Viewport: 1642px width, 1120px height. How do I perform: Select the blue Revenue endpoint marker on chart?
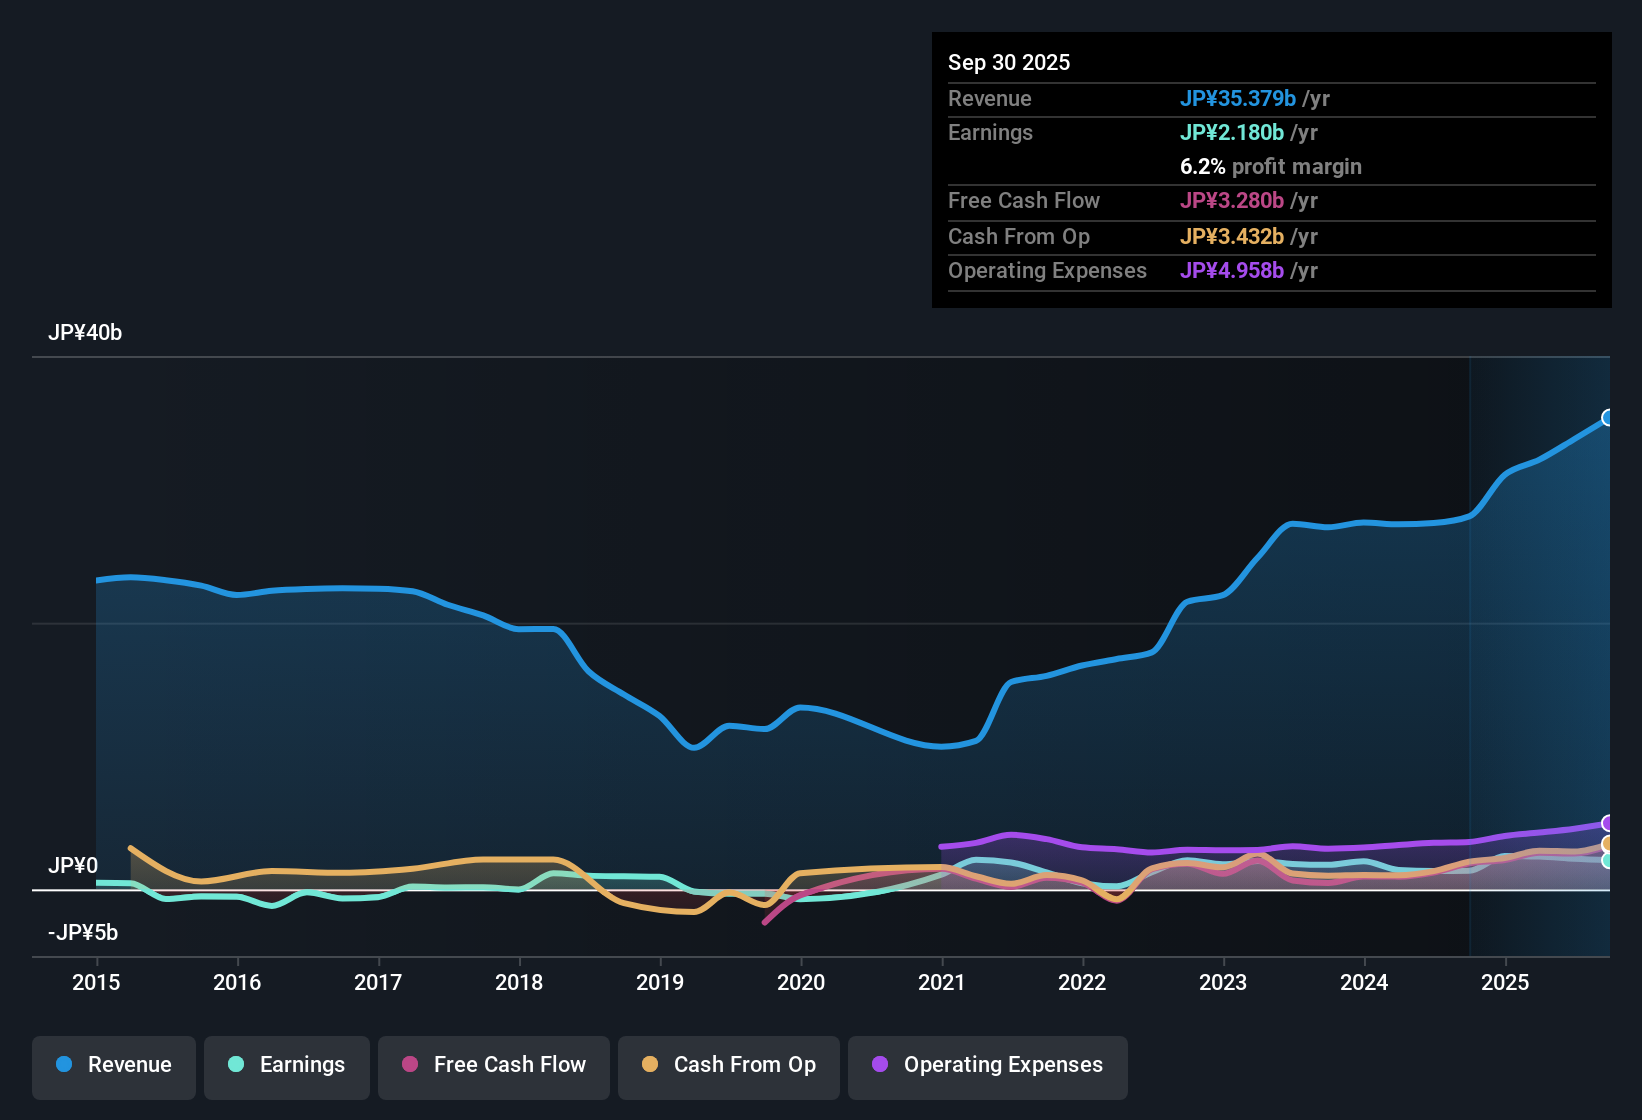pyautogui.click(x=1607, y=417)
